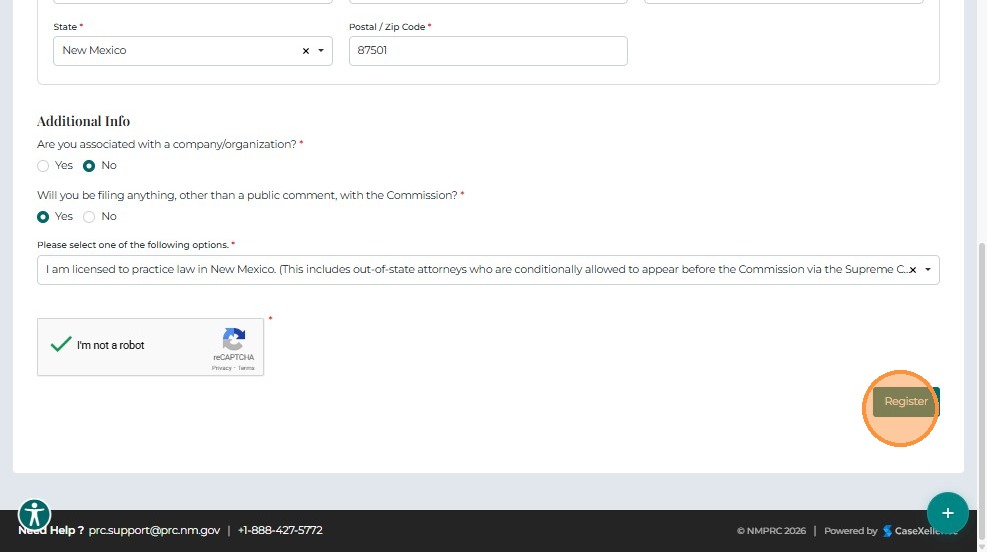
Task: Open the State dropdown arrow
Action: [x=321, y=51]
